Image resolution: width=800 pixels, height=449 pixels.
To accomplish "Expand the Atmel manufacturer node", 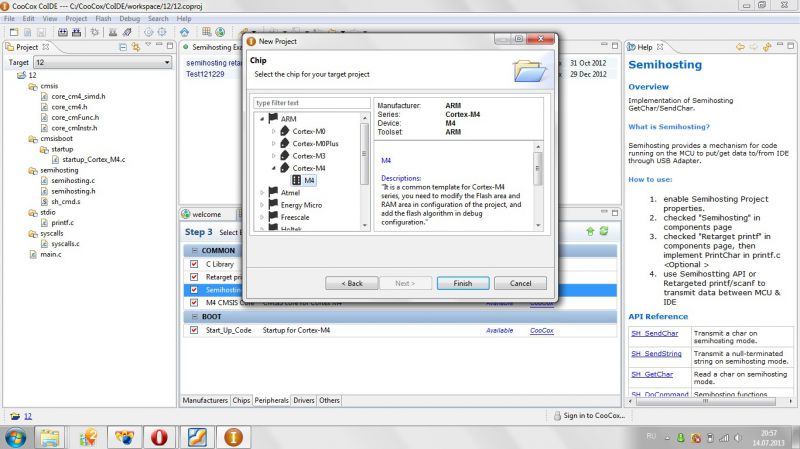I will click(x=262, y=193).
